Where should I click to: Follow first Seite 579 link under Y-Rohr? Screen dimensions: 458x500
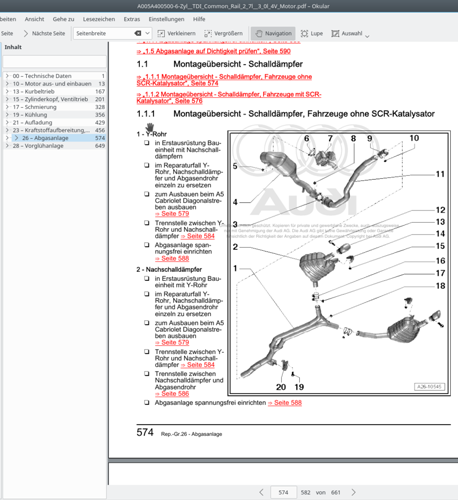click(172, 214)
